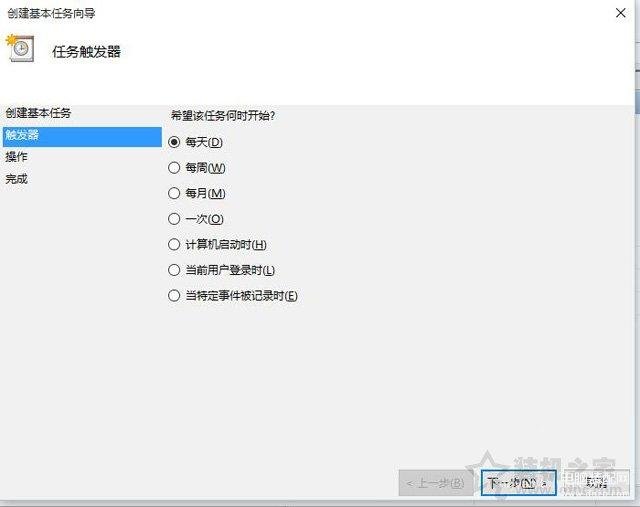Click the 希望该任务何时开始? question label
640x507 pixels.
coord(223,116)
